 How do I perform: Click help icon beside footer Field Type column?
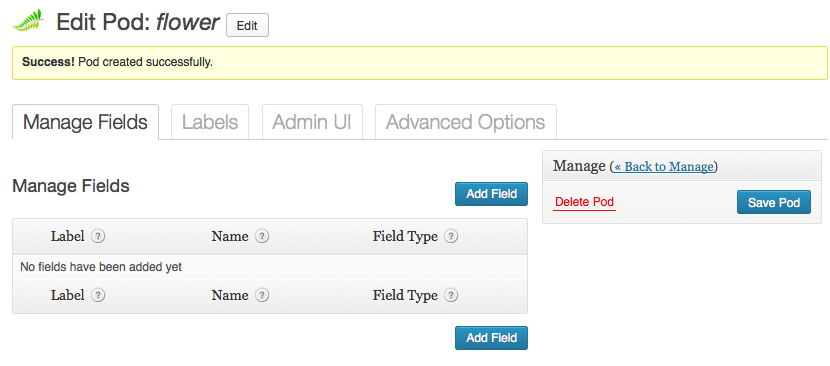click(x=451, y=295)
